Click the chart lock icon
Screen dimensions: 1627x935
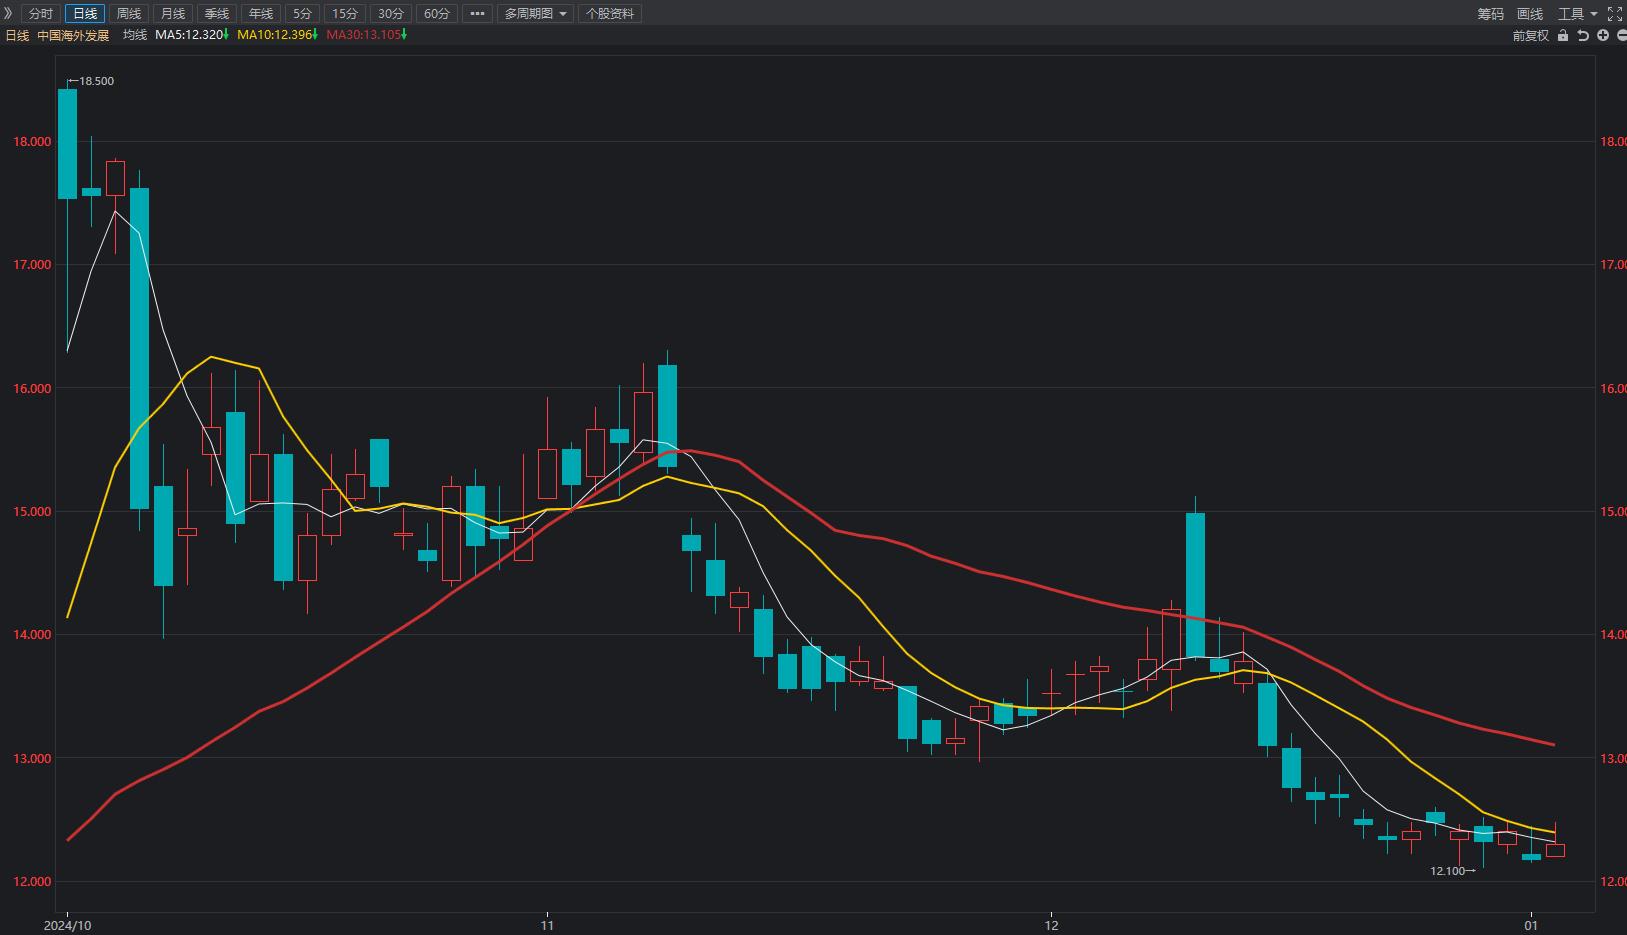click(x=1563, y=35)
